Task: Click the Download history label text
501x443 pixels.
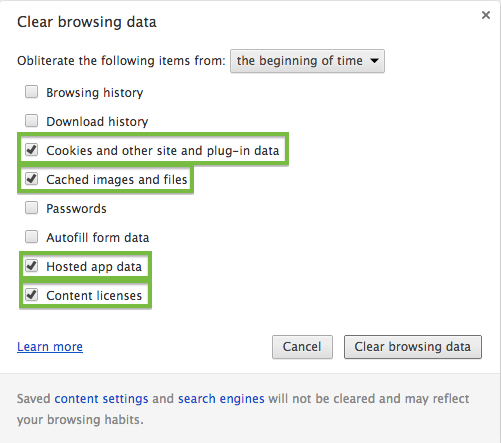Action: [x=97, y=122]
